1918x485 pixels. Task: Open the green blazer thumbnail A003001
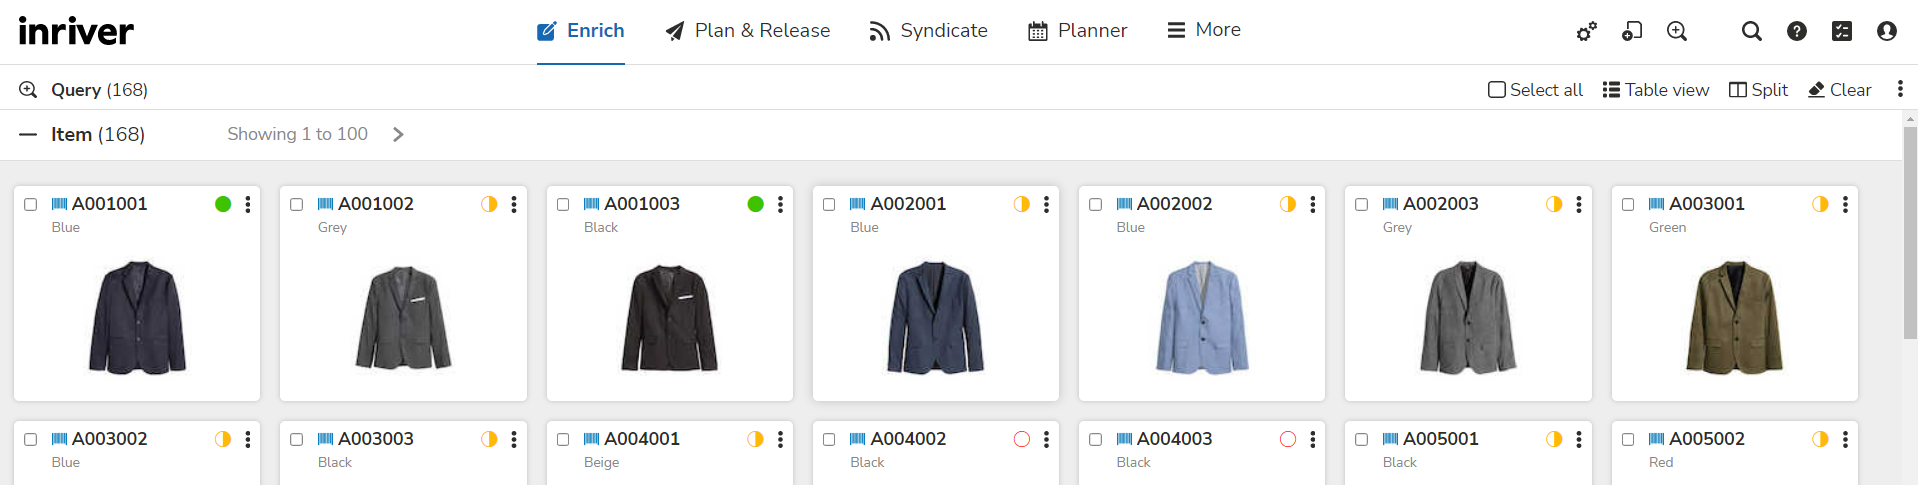[1735, 318]
